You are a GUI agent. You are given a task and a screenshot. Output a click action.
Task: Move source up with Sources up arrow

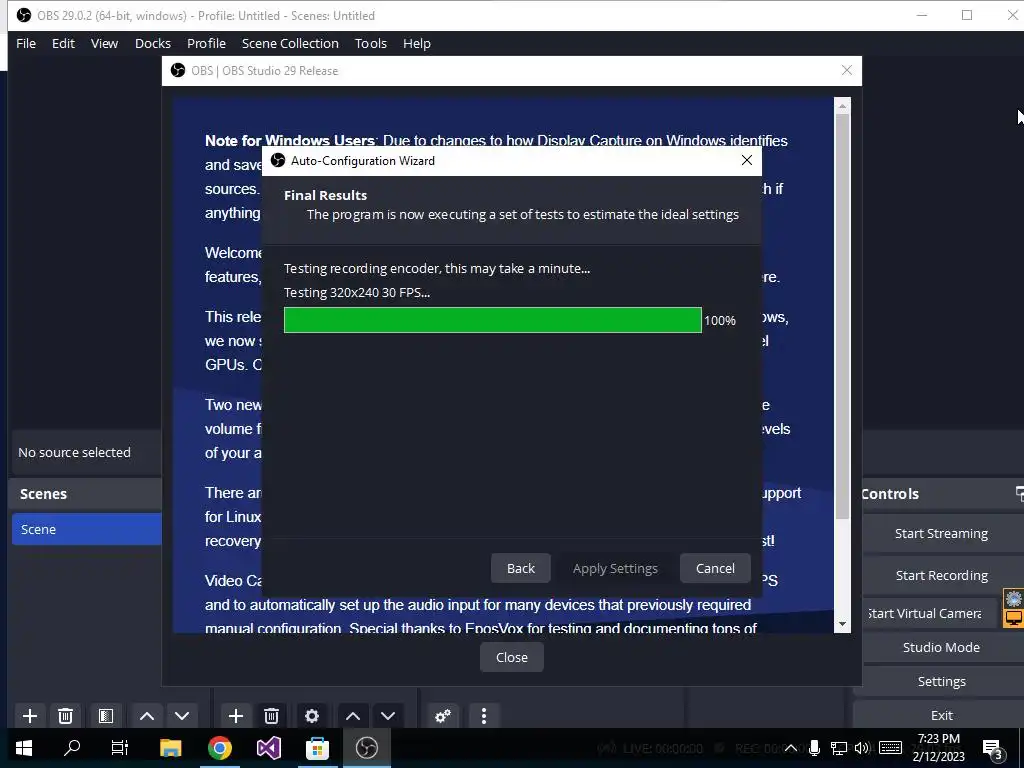tap(353, 716)
